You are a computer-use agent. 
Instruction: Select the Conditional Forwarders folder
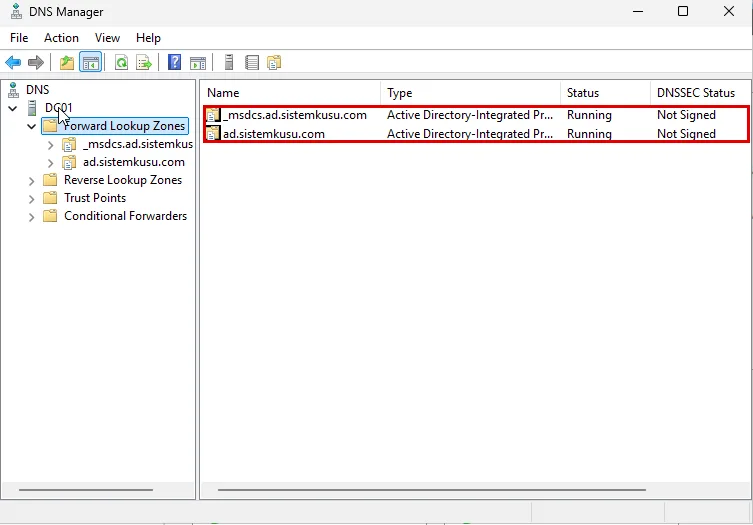(125, 216)
